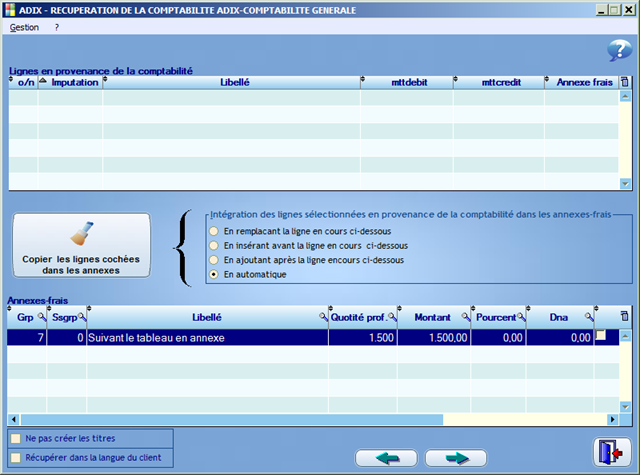Click the magnifier in Pourcent column
This screenshot has height=475, width=640.
pyautogui.click(x=521, y=317)
